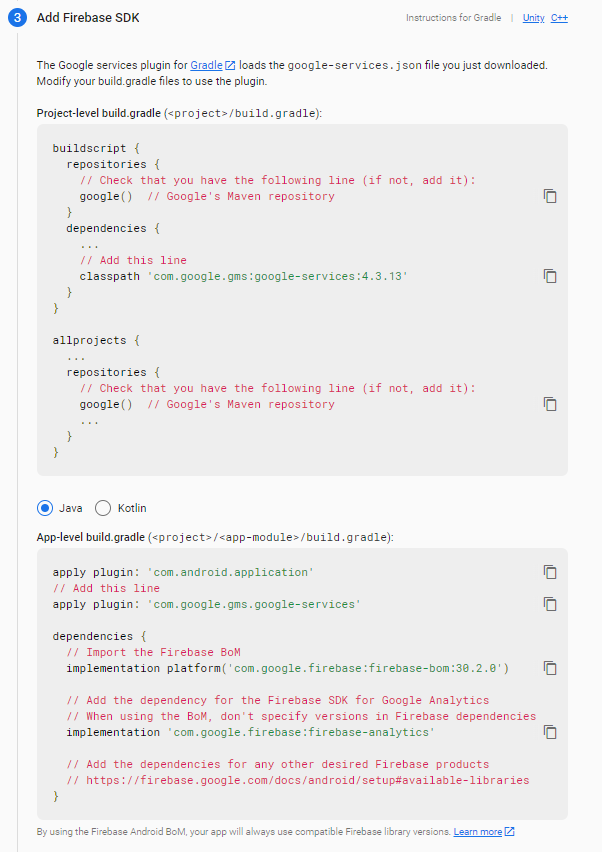Click the 'buildscript {' code line

tap(96, 148)
